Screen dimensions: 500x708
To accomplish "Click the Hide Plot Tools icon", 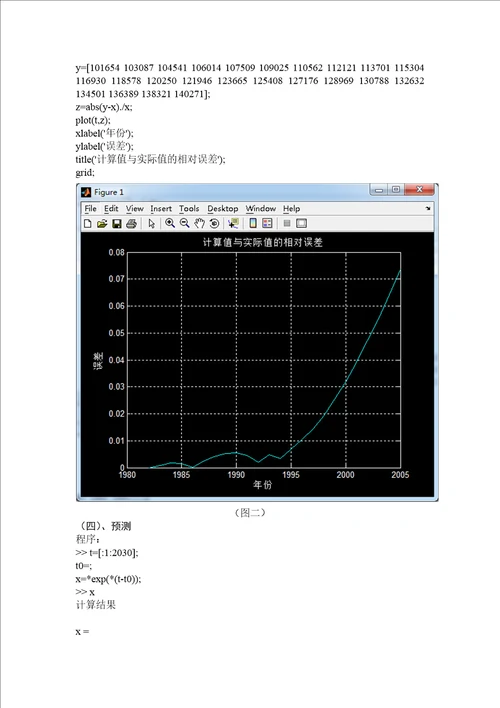I will pyautogui.click(x=287, y=223).
